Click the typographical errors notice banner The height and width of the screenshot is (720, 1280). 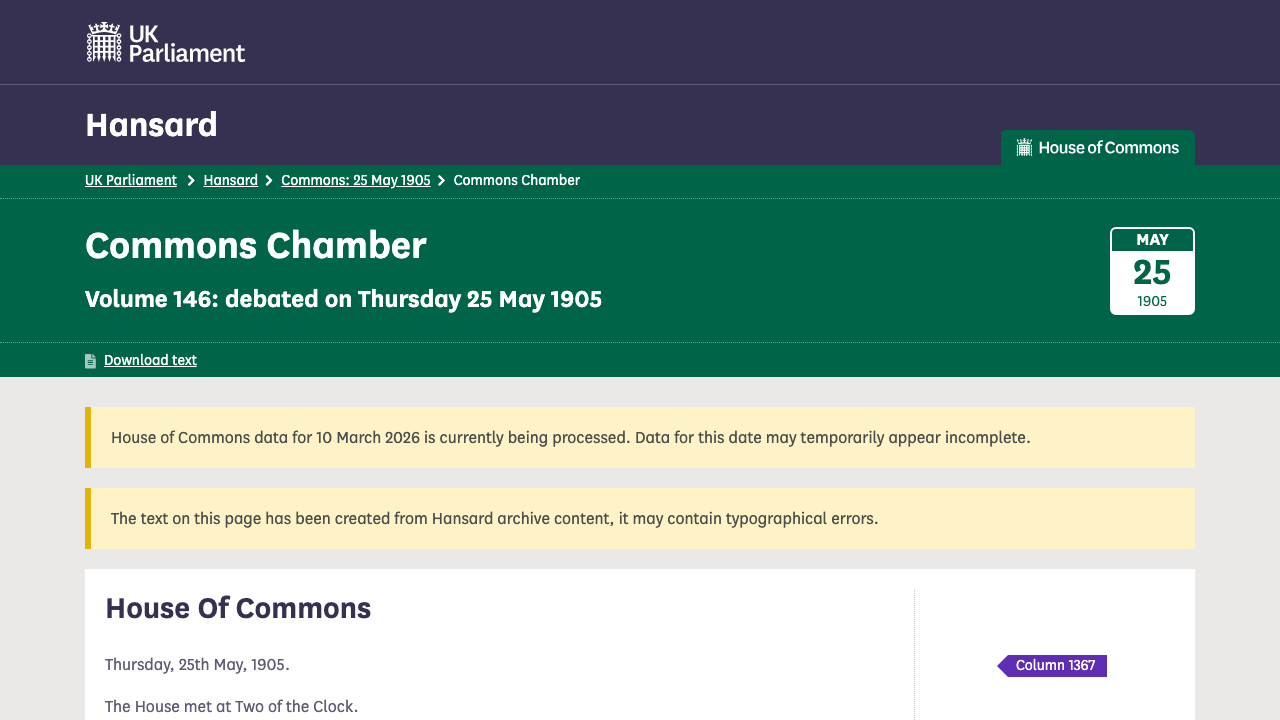click(x=494, y=518)
